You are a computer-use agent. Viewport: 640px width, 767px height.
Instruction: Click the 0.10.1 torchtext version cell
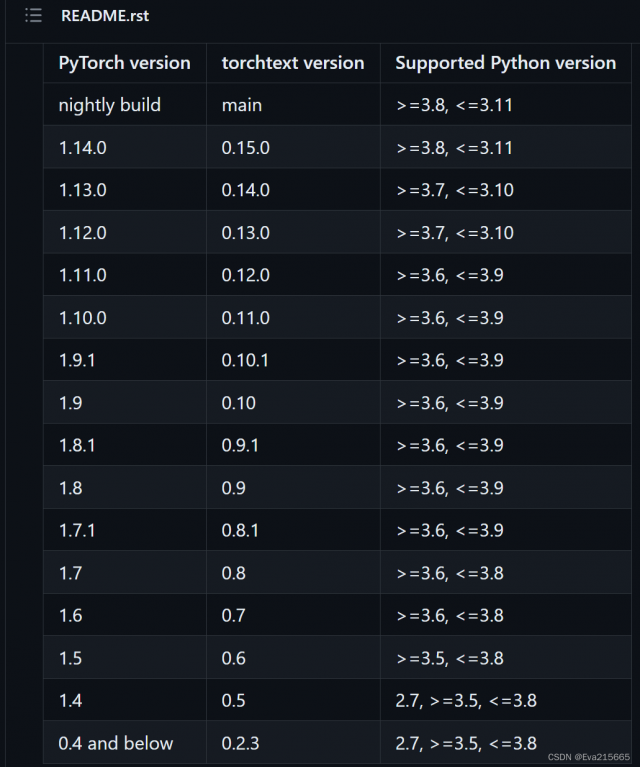[245, 360]
